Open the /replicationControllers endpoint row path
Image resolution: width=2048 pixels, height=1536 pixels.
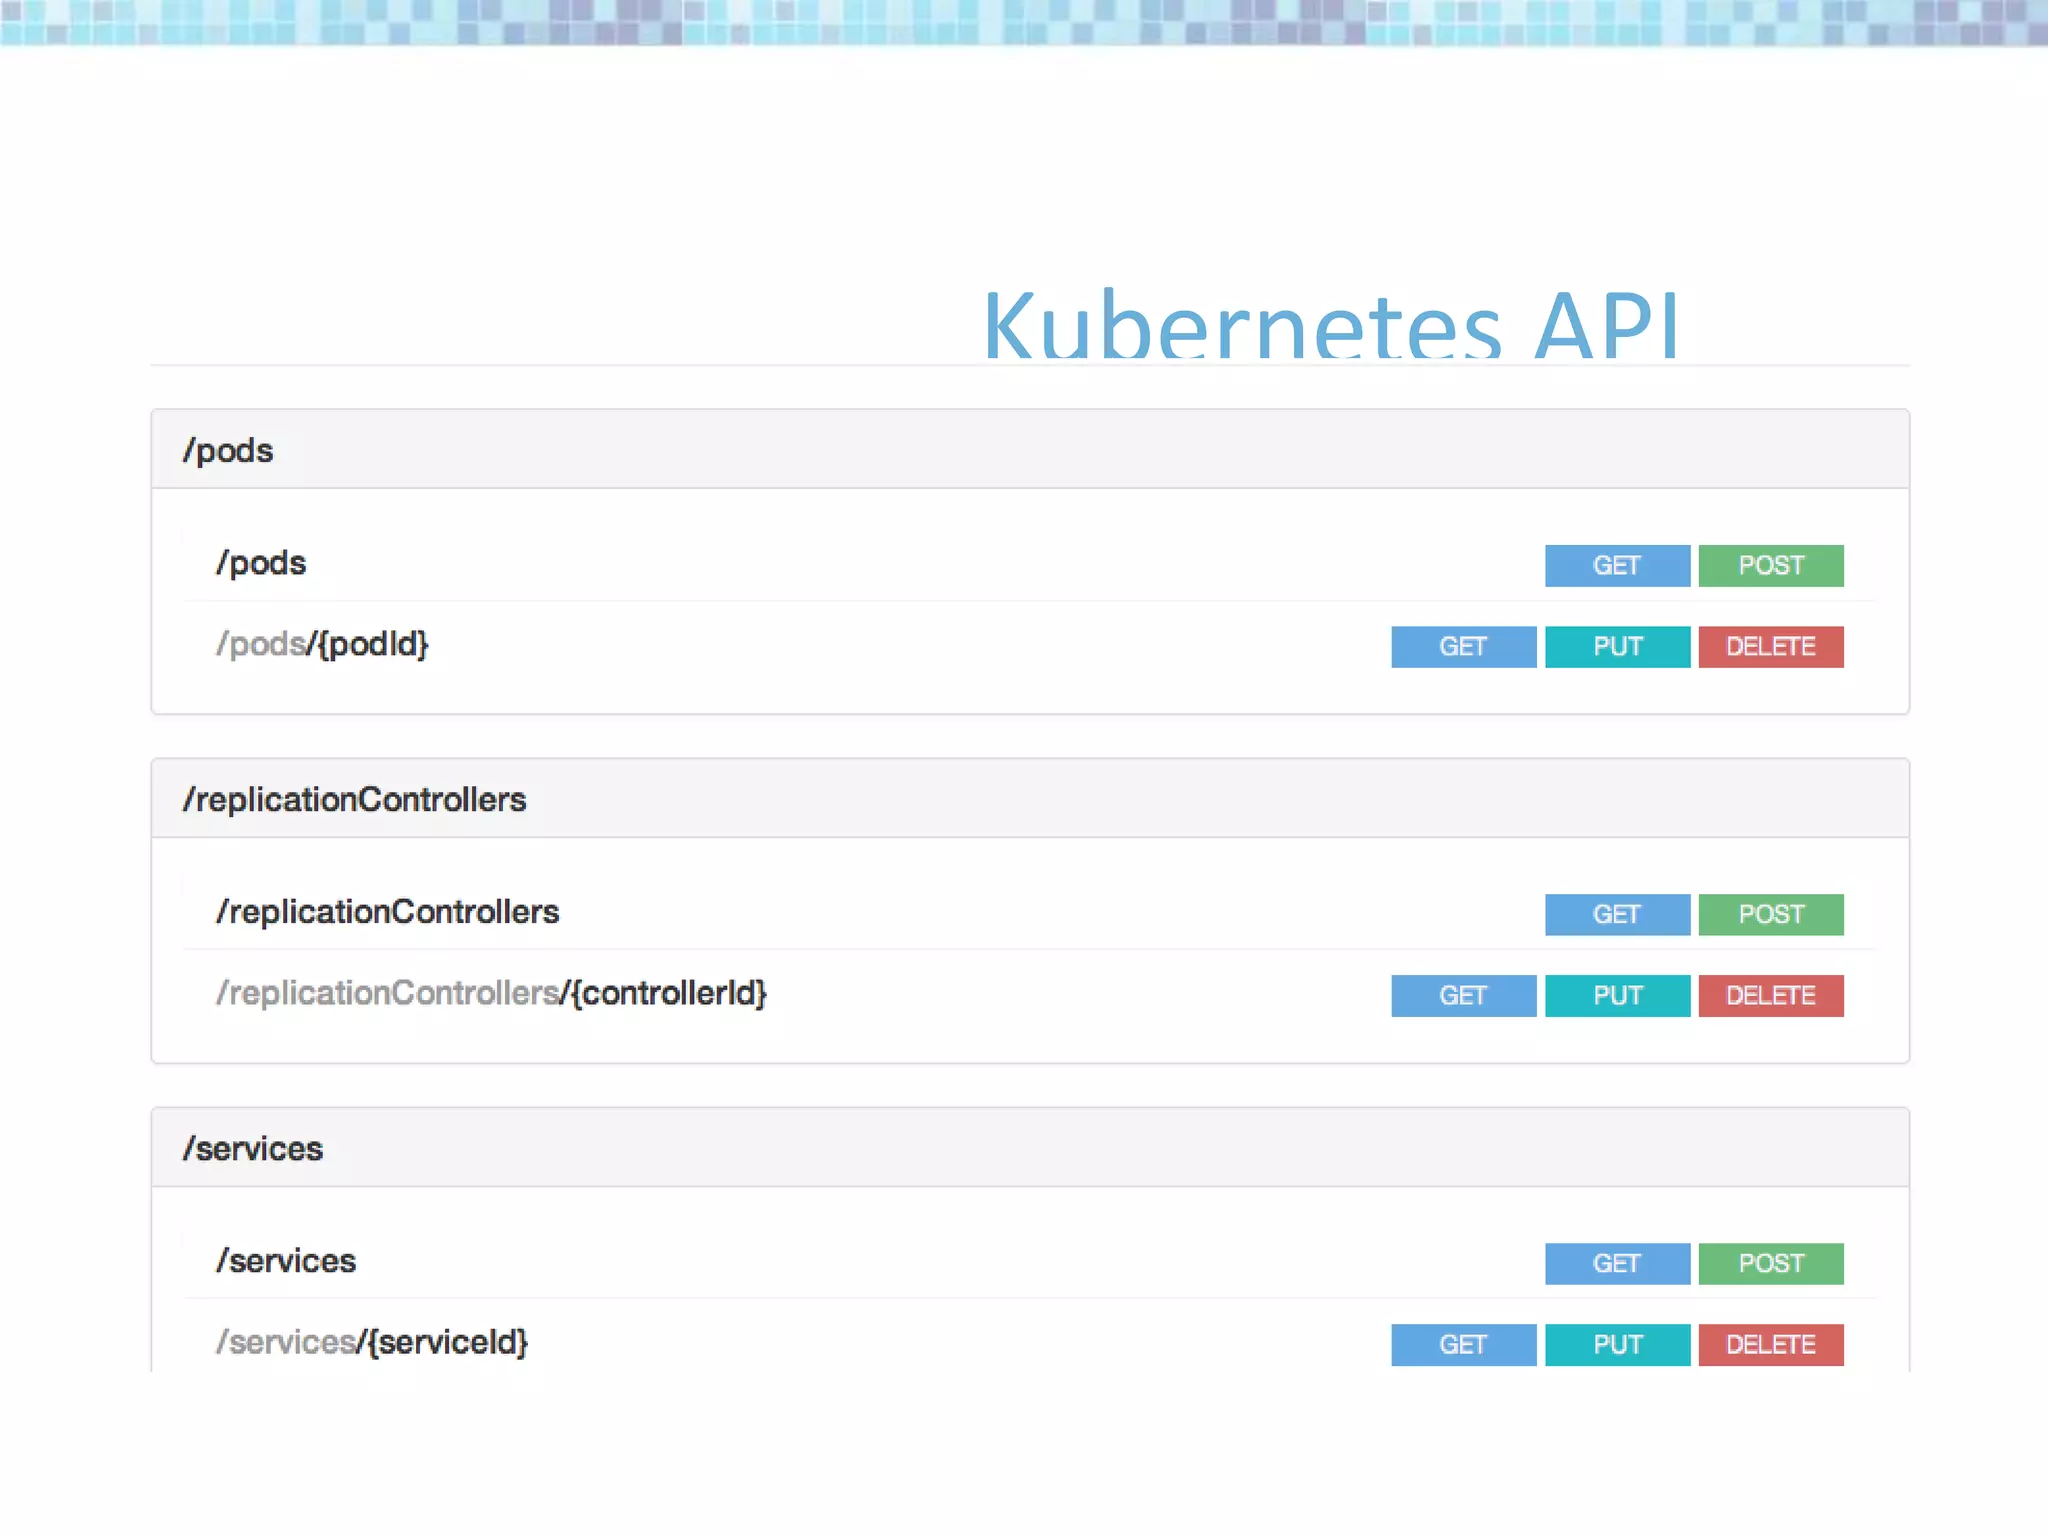pyautogui.click(x=388, y=912)
